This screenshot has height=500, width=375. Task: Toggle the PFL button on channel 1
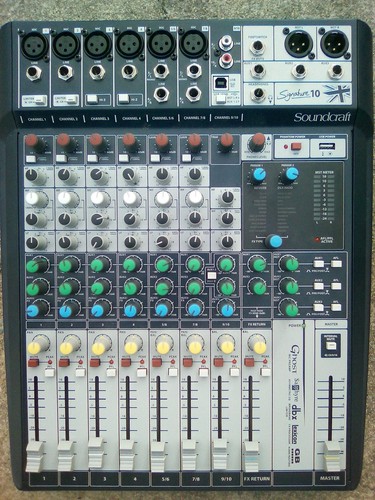49,373
